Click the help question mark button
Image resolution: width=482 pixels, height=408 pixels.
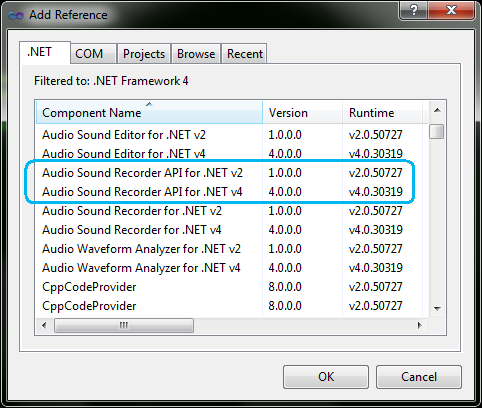(413, 11)
